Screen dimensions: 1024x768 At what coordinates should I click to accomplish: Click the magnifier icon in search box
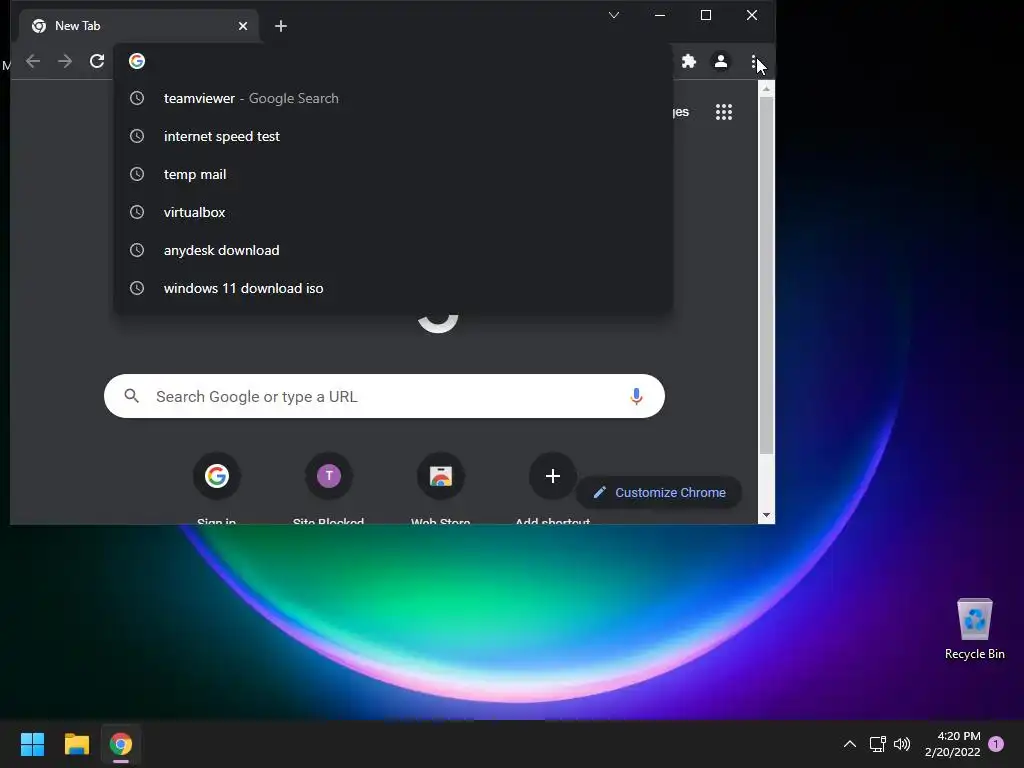click(x=132, y=396)
